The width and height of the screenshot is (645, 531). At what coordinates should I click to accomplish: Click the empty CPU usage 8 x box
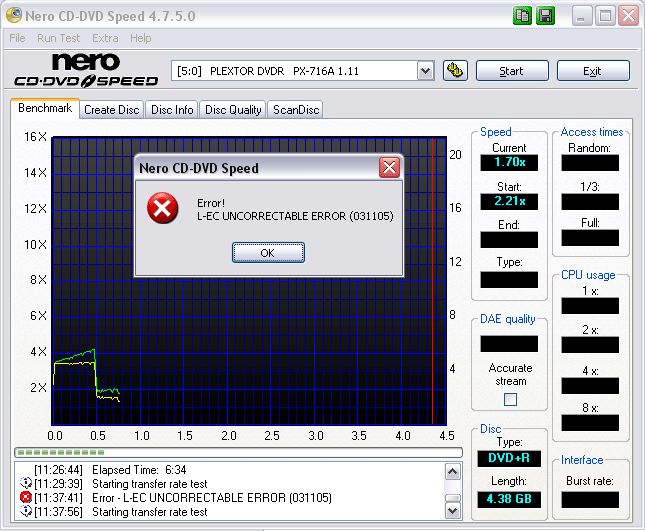590,423
